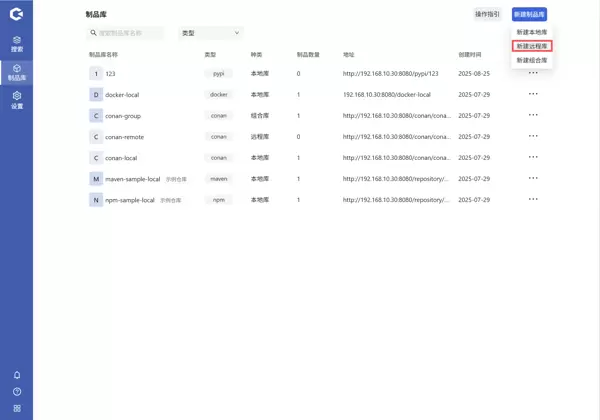Open more actions for docker-local row
The image size is (600, 420).
click(x=533, y=94)
